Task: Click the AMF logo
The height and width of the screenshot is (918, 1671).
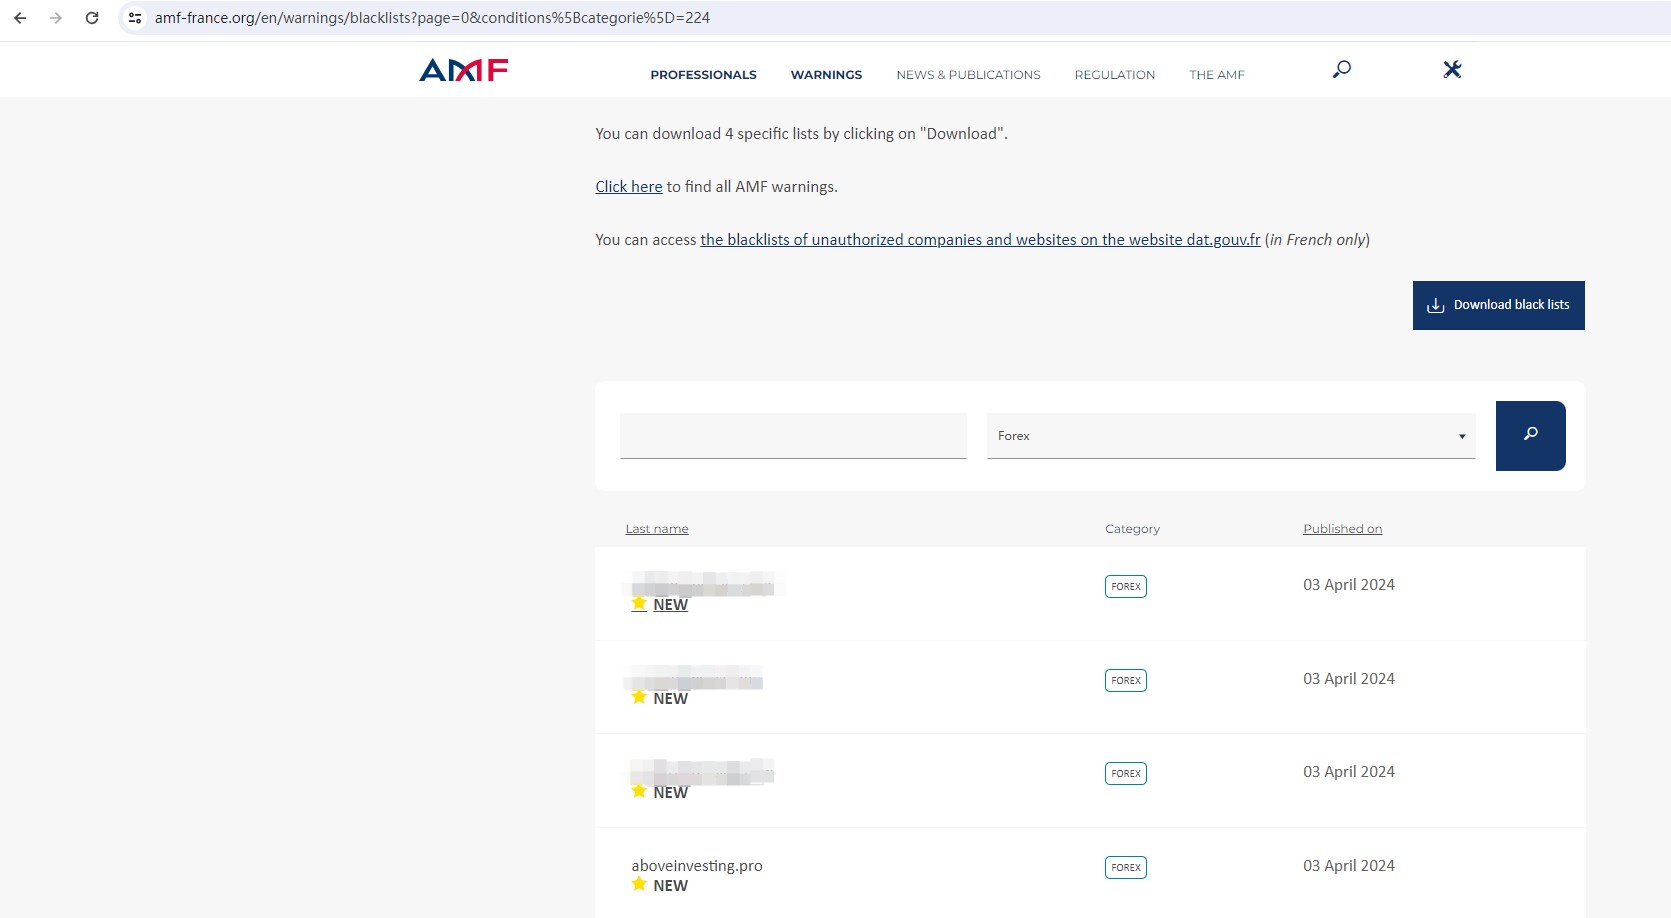Action: (x=464, y=70)
